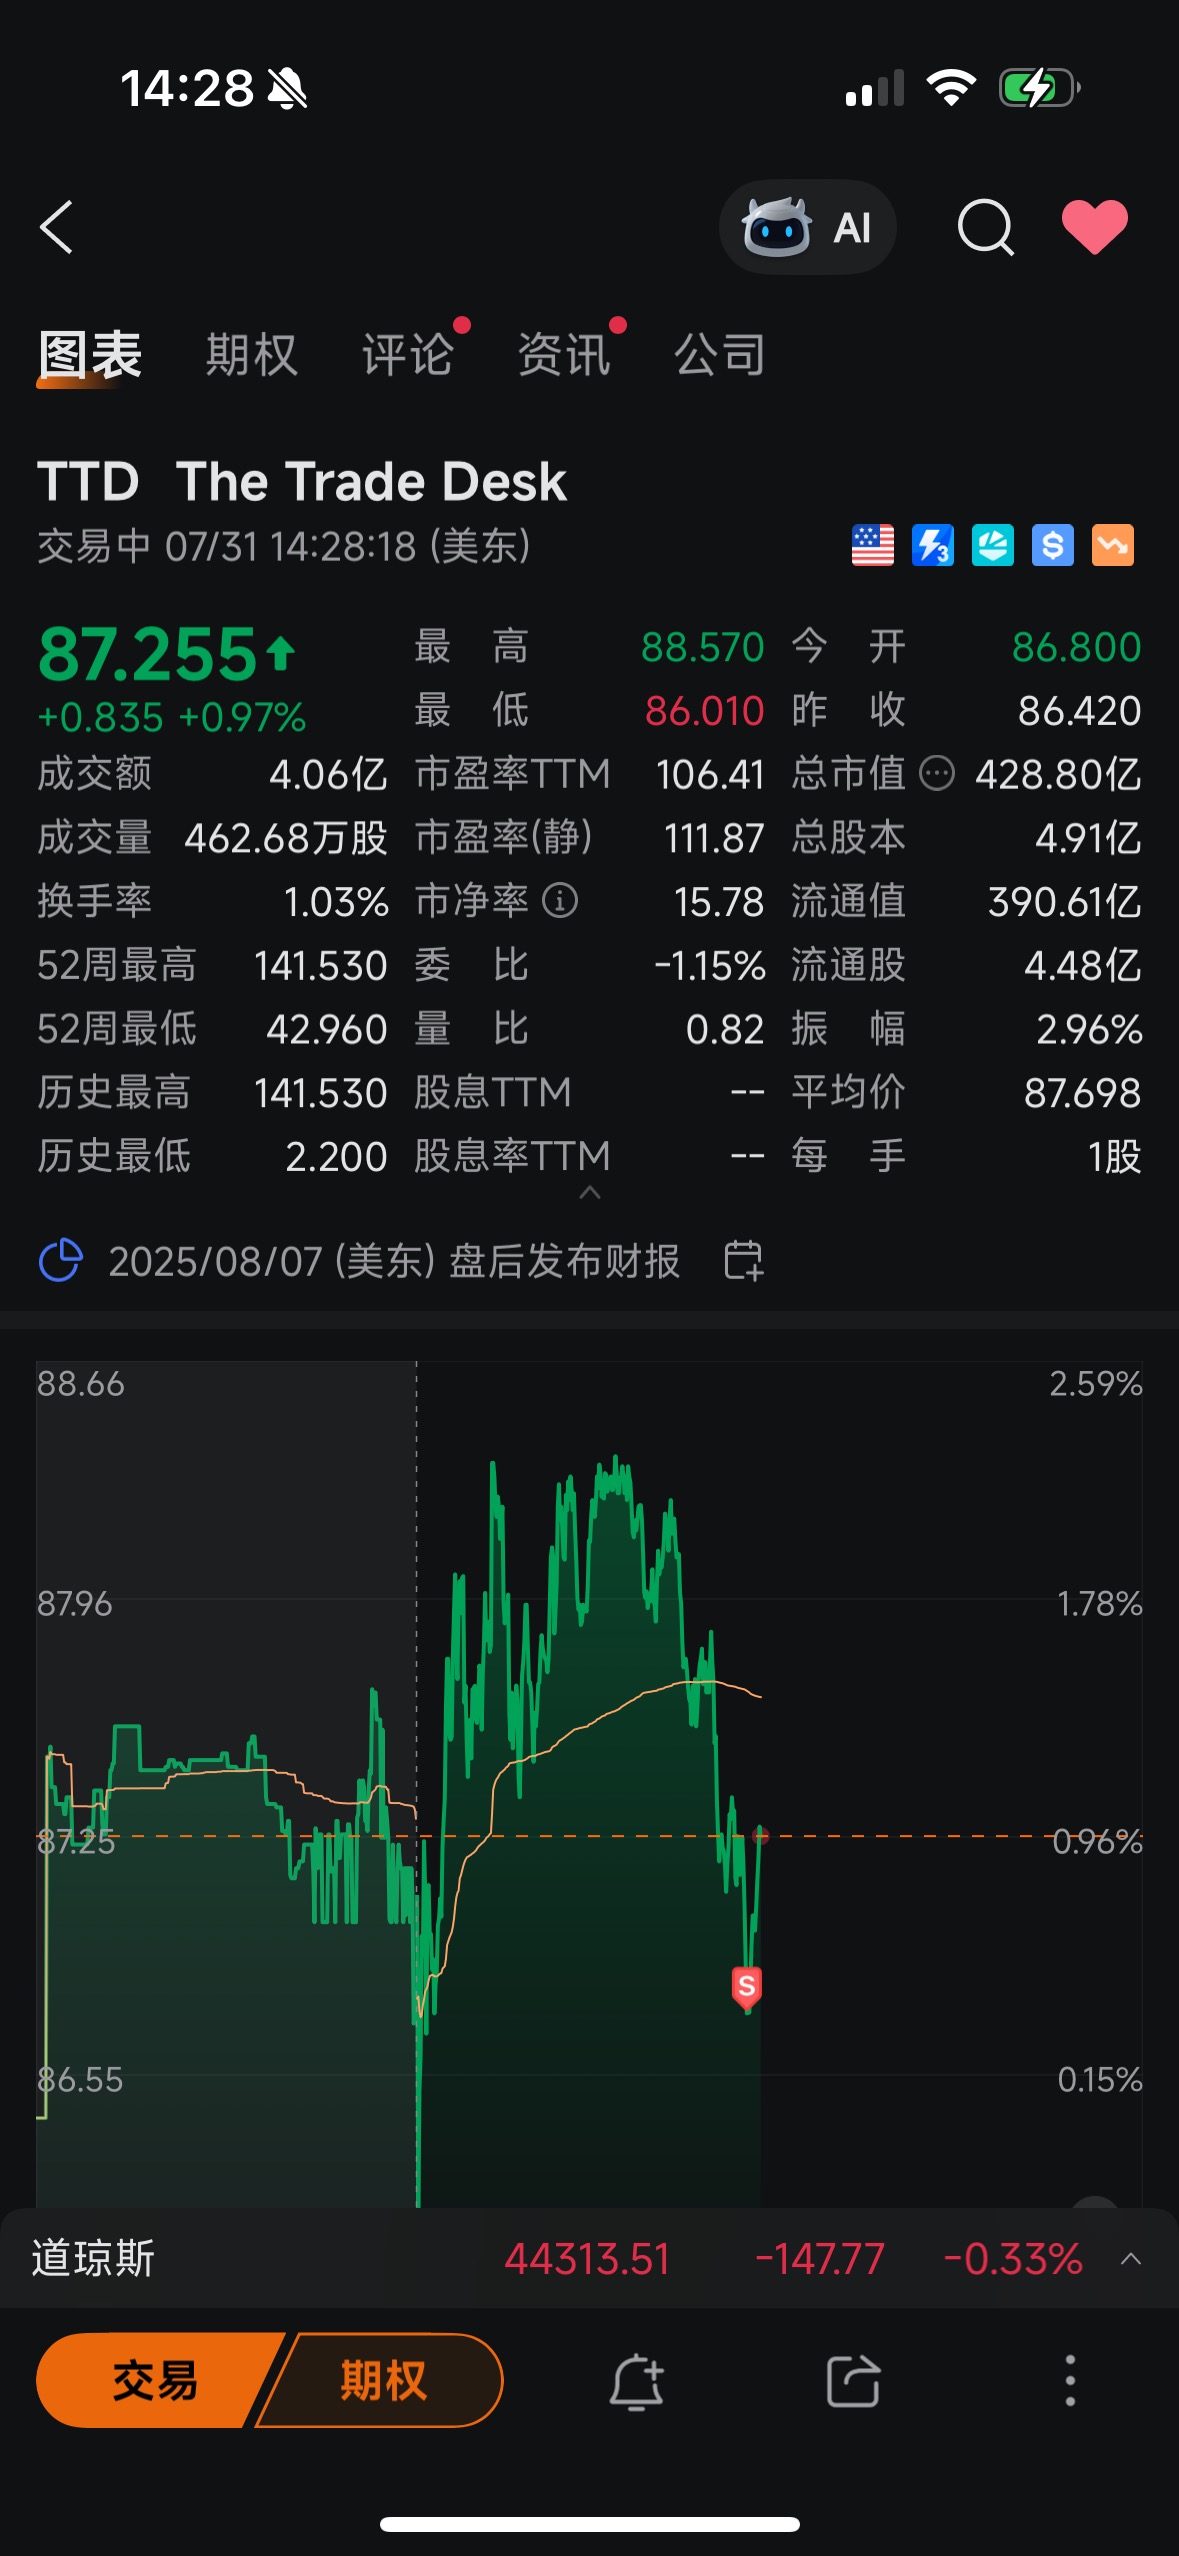
Task: Toggle the favorite heart for TTD
Action: (x=1094, y=227)
